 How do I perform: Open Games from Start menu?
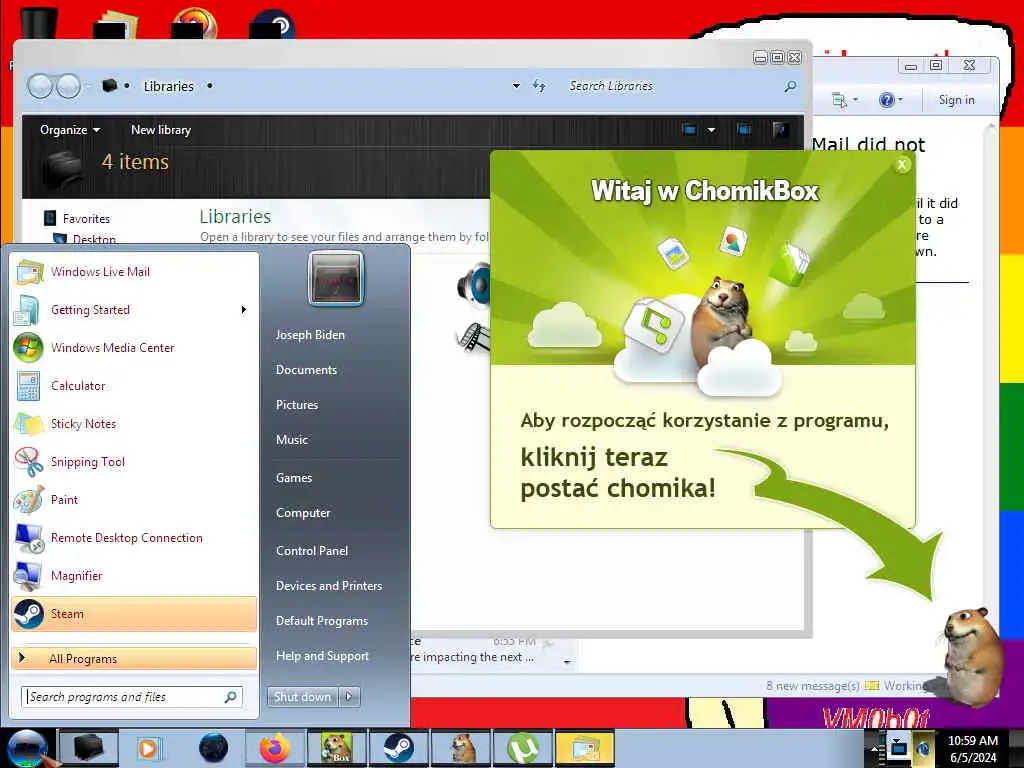[x=294, y=477]
